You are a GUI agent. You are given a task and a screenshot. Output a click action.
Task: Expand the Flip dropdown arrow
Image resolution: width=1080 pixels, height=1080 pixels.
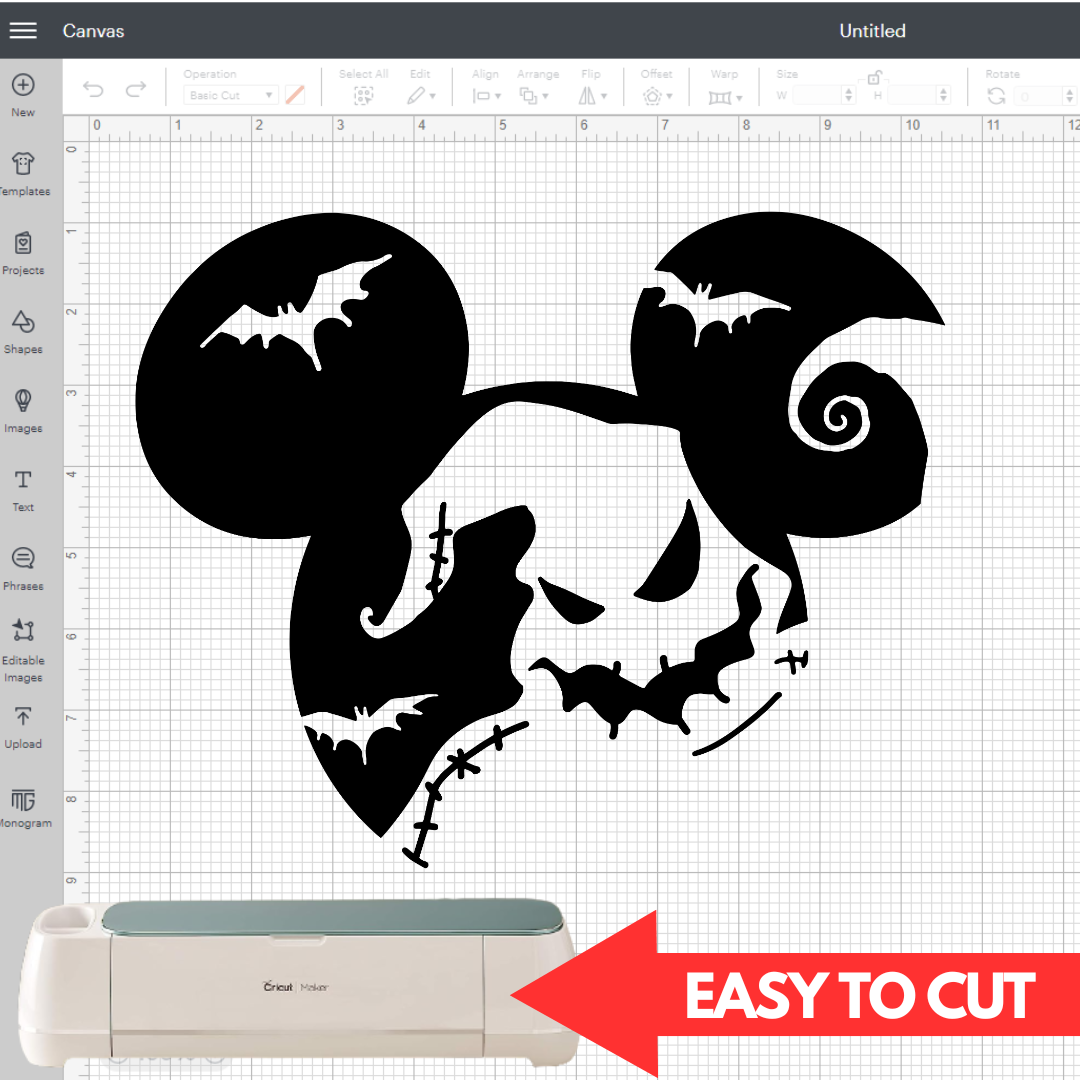[604, 96]
